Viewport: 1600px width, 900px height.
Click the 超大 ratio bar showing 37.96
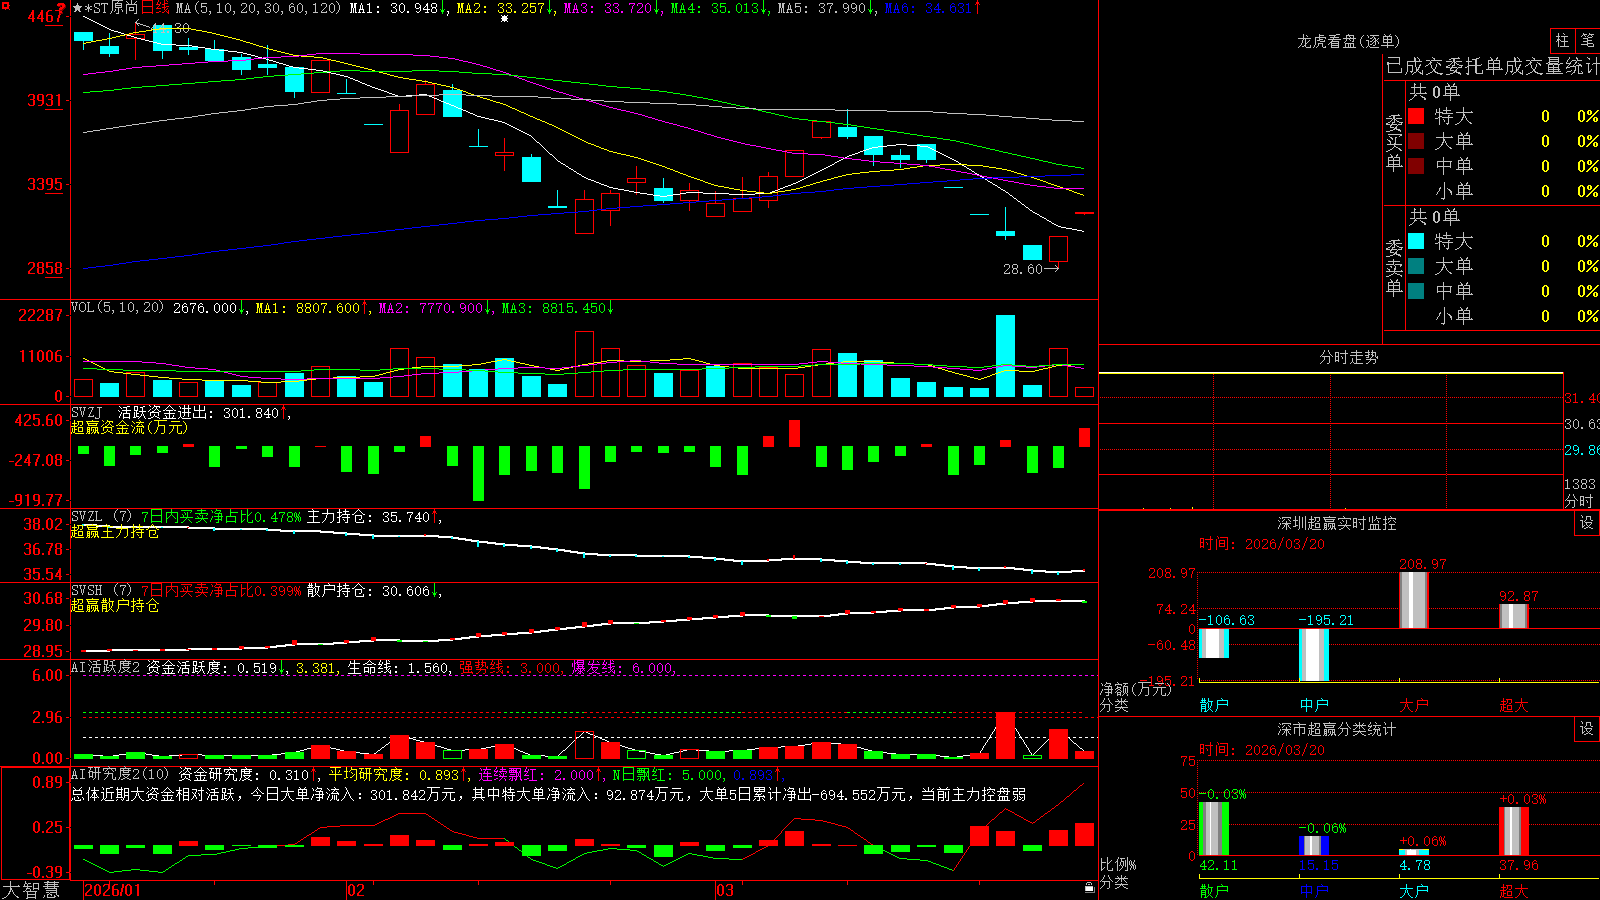click(x=1514, y=831)
